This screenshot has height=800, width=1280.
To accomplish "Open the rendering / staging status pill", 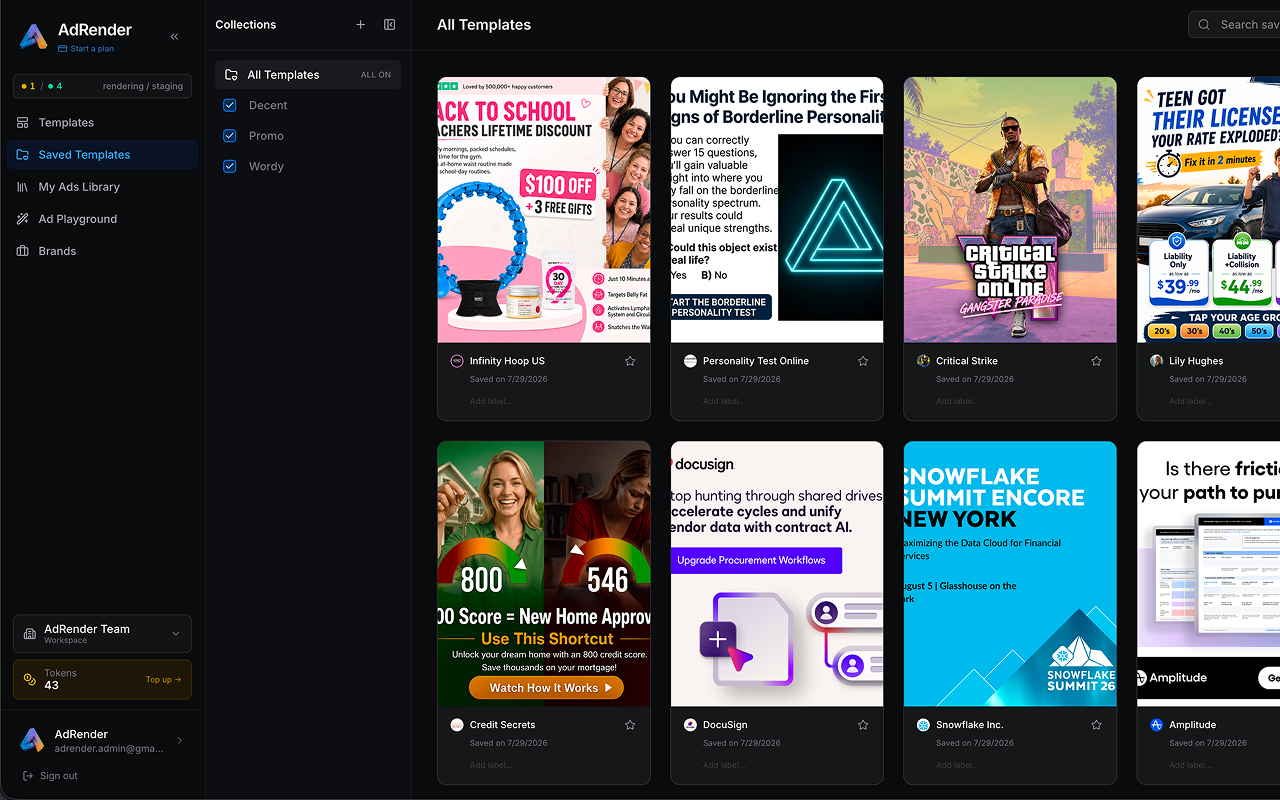I will (x=102, y=86).
